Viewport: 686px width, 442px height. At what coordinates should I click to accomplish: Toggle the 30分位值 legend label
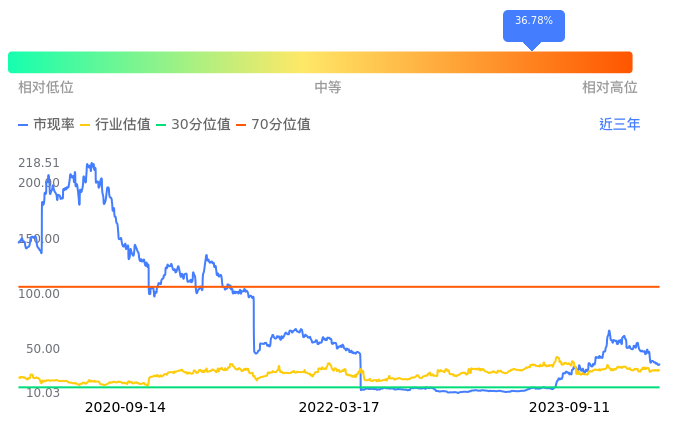coord(201,125)
